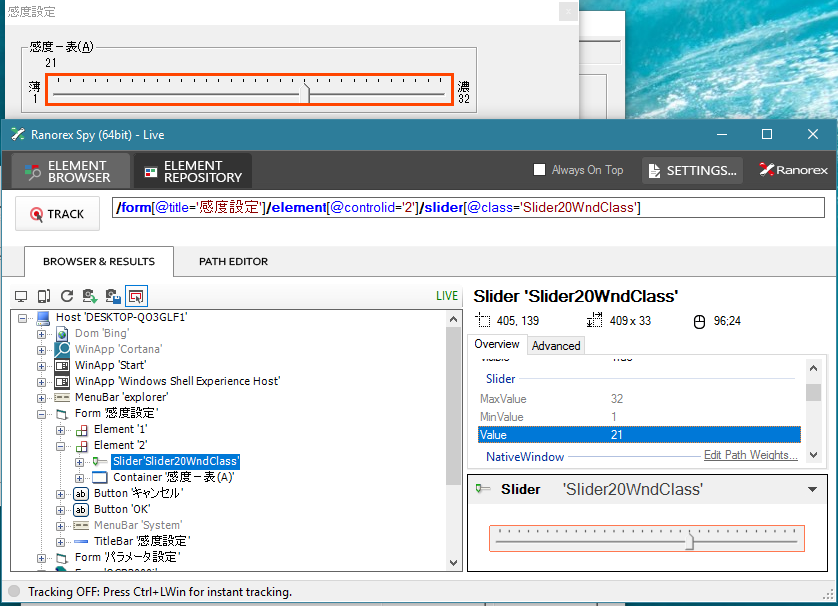The height and width of the screenshot is (606, 838).
Task: Click the save snapshot camera icon
Action: coord(113,296)
